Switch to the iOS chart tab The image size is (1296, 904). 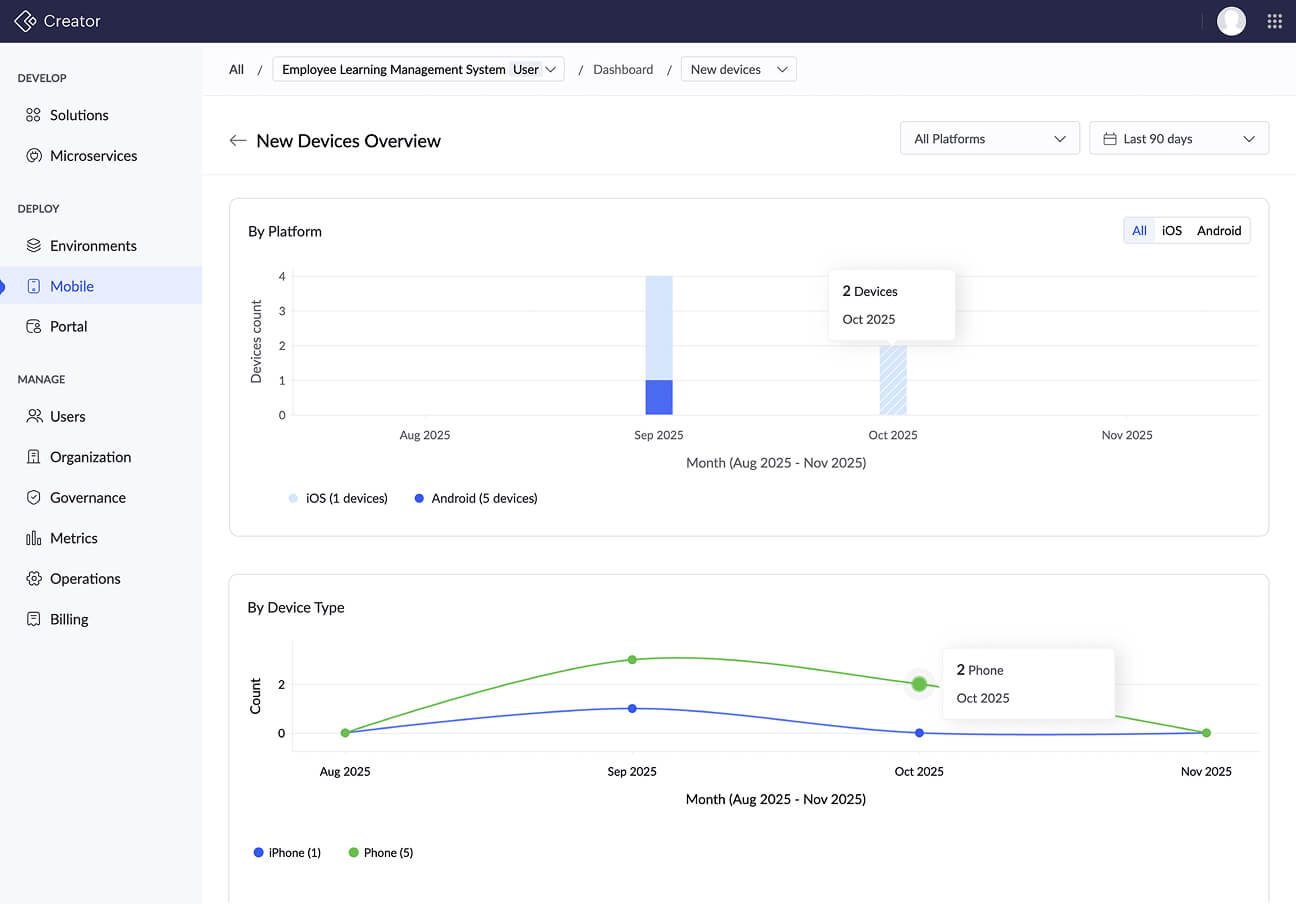(1171, 231)
